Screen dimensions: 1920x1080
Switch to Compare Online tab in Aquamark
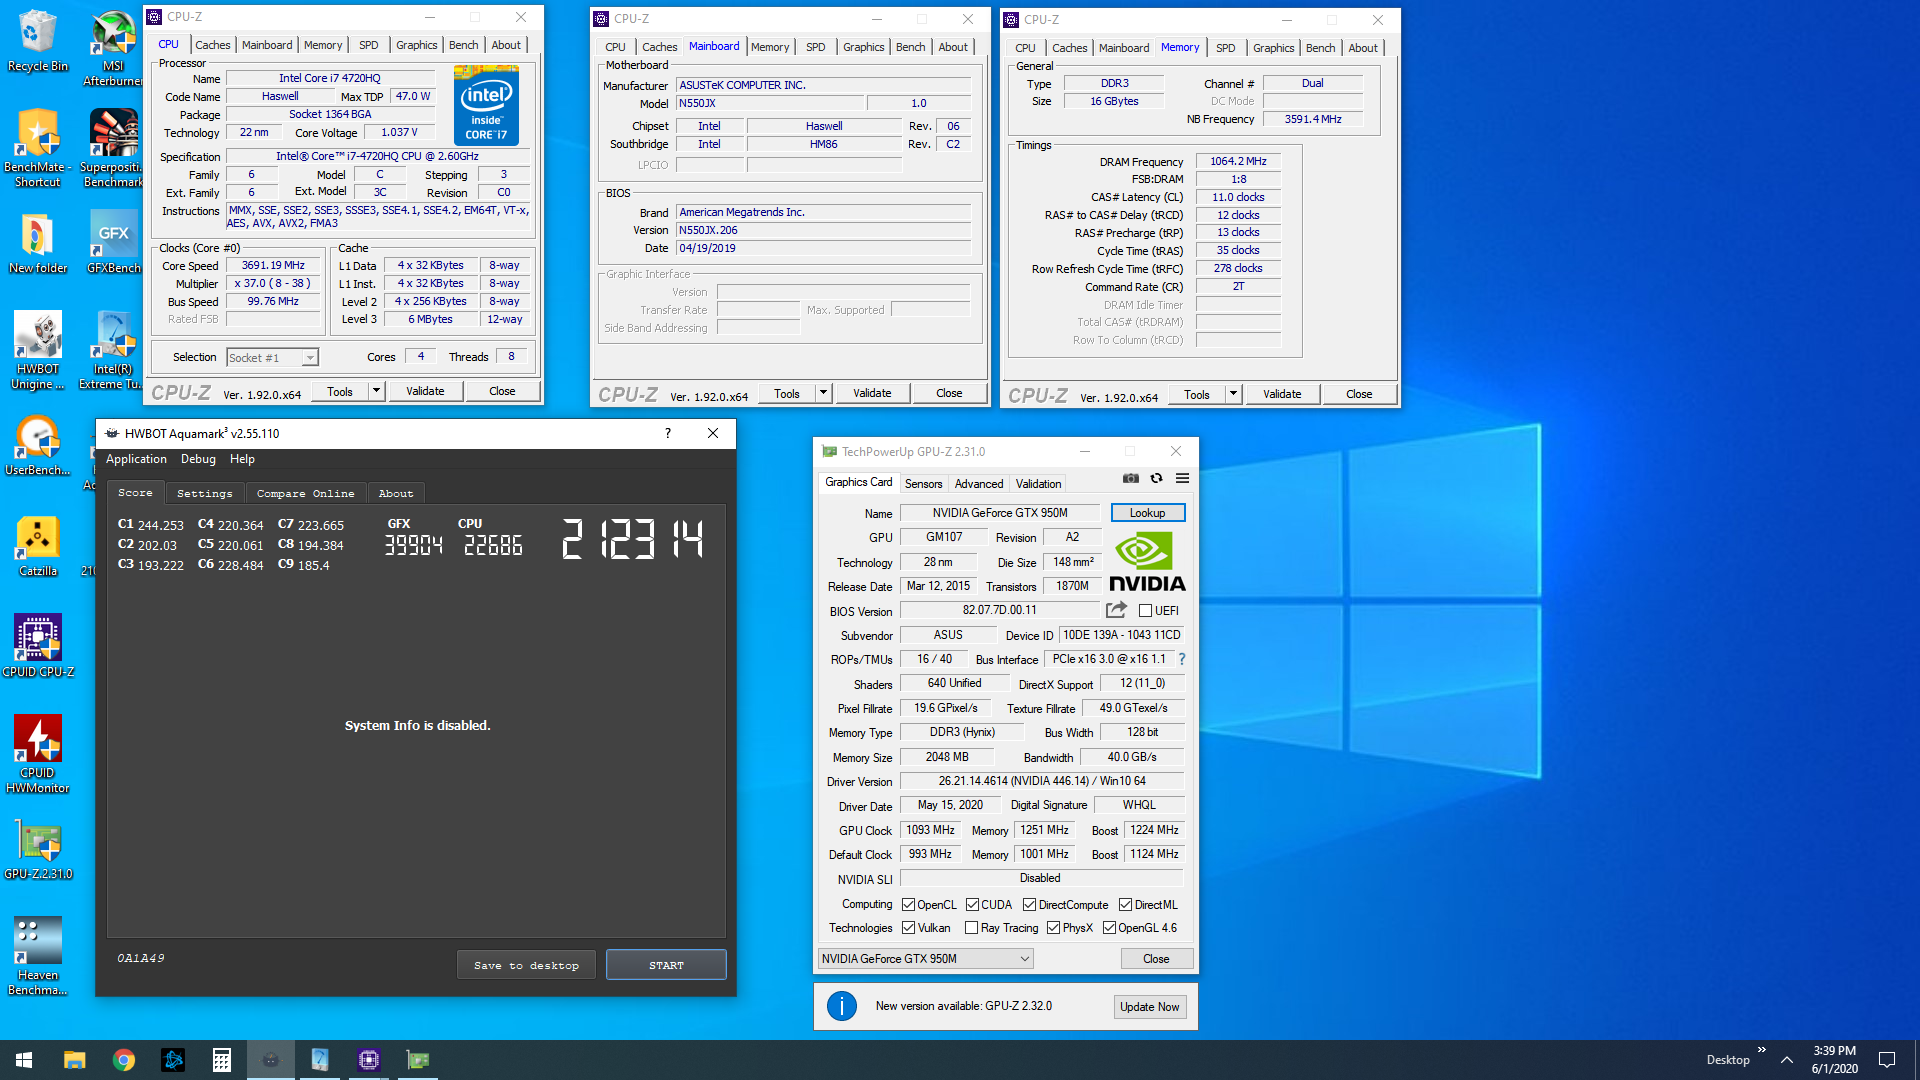pyautogui.click(x=305, y=493)
